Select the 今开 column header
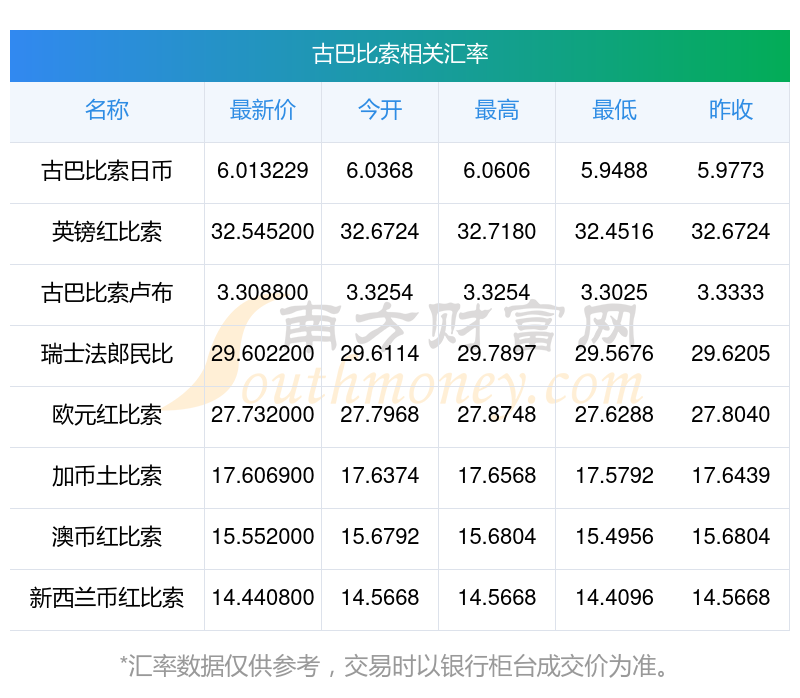The height and width of the screenshot is (698, 800). pos(380,110)
